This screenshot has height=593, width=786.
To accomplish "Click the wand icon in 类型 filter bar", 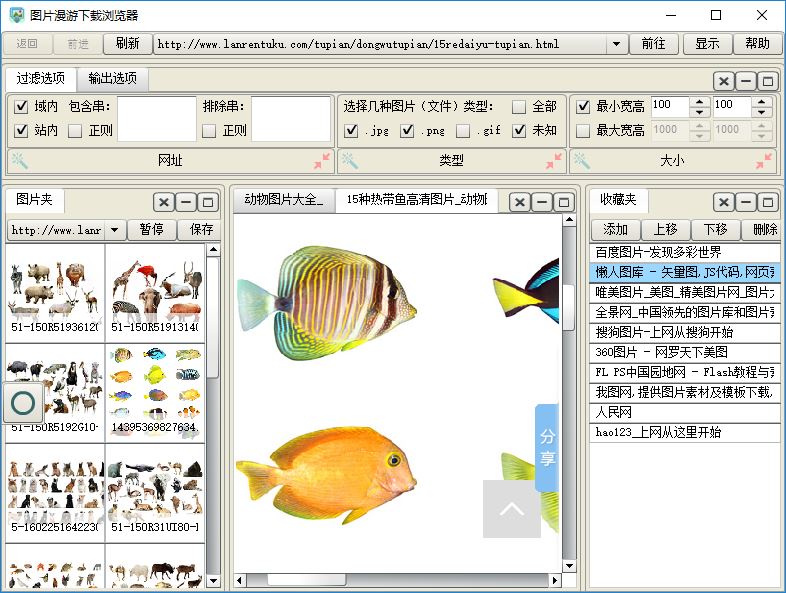I will [x=350, y=161].
